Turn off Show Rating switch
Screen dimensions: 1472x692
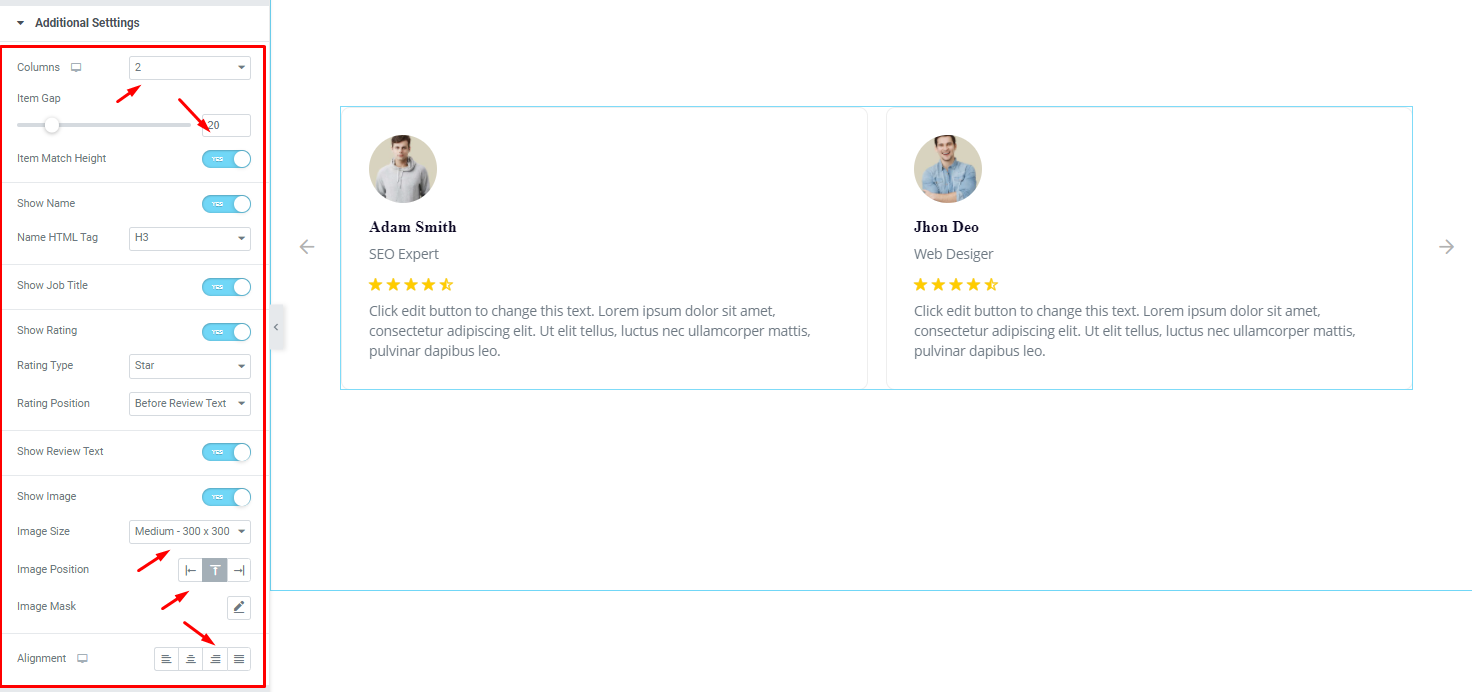226,331
